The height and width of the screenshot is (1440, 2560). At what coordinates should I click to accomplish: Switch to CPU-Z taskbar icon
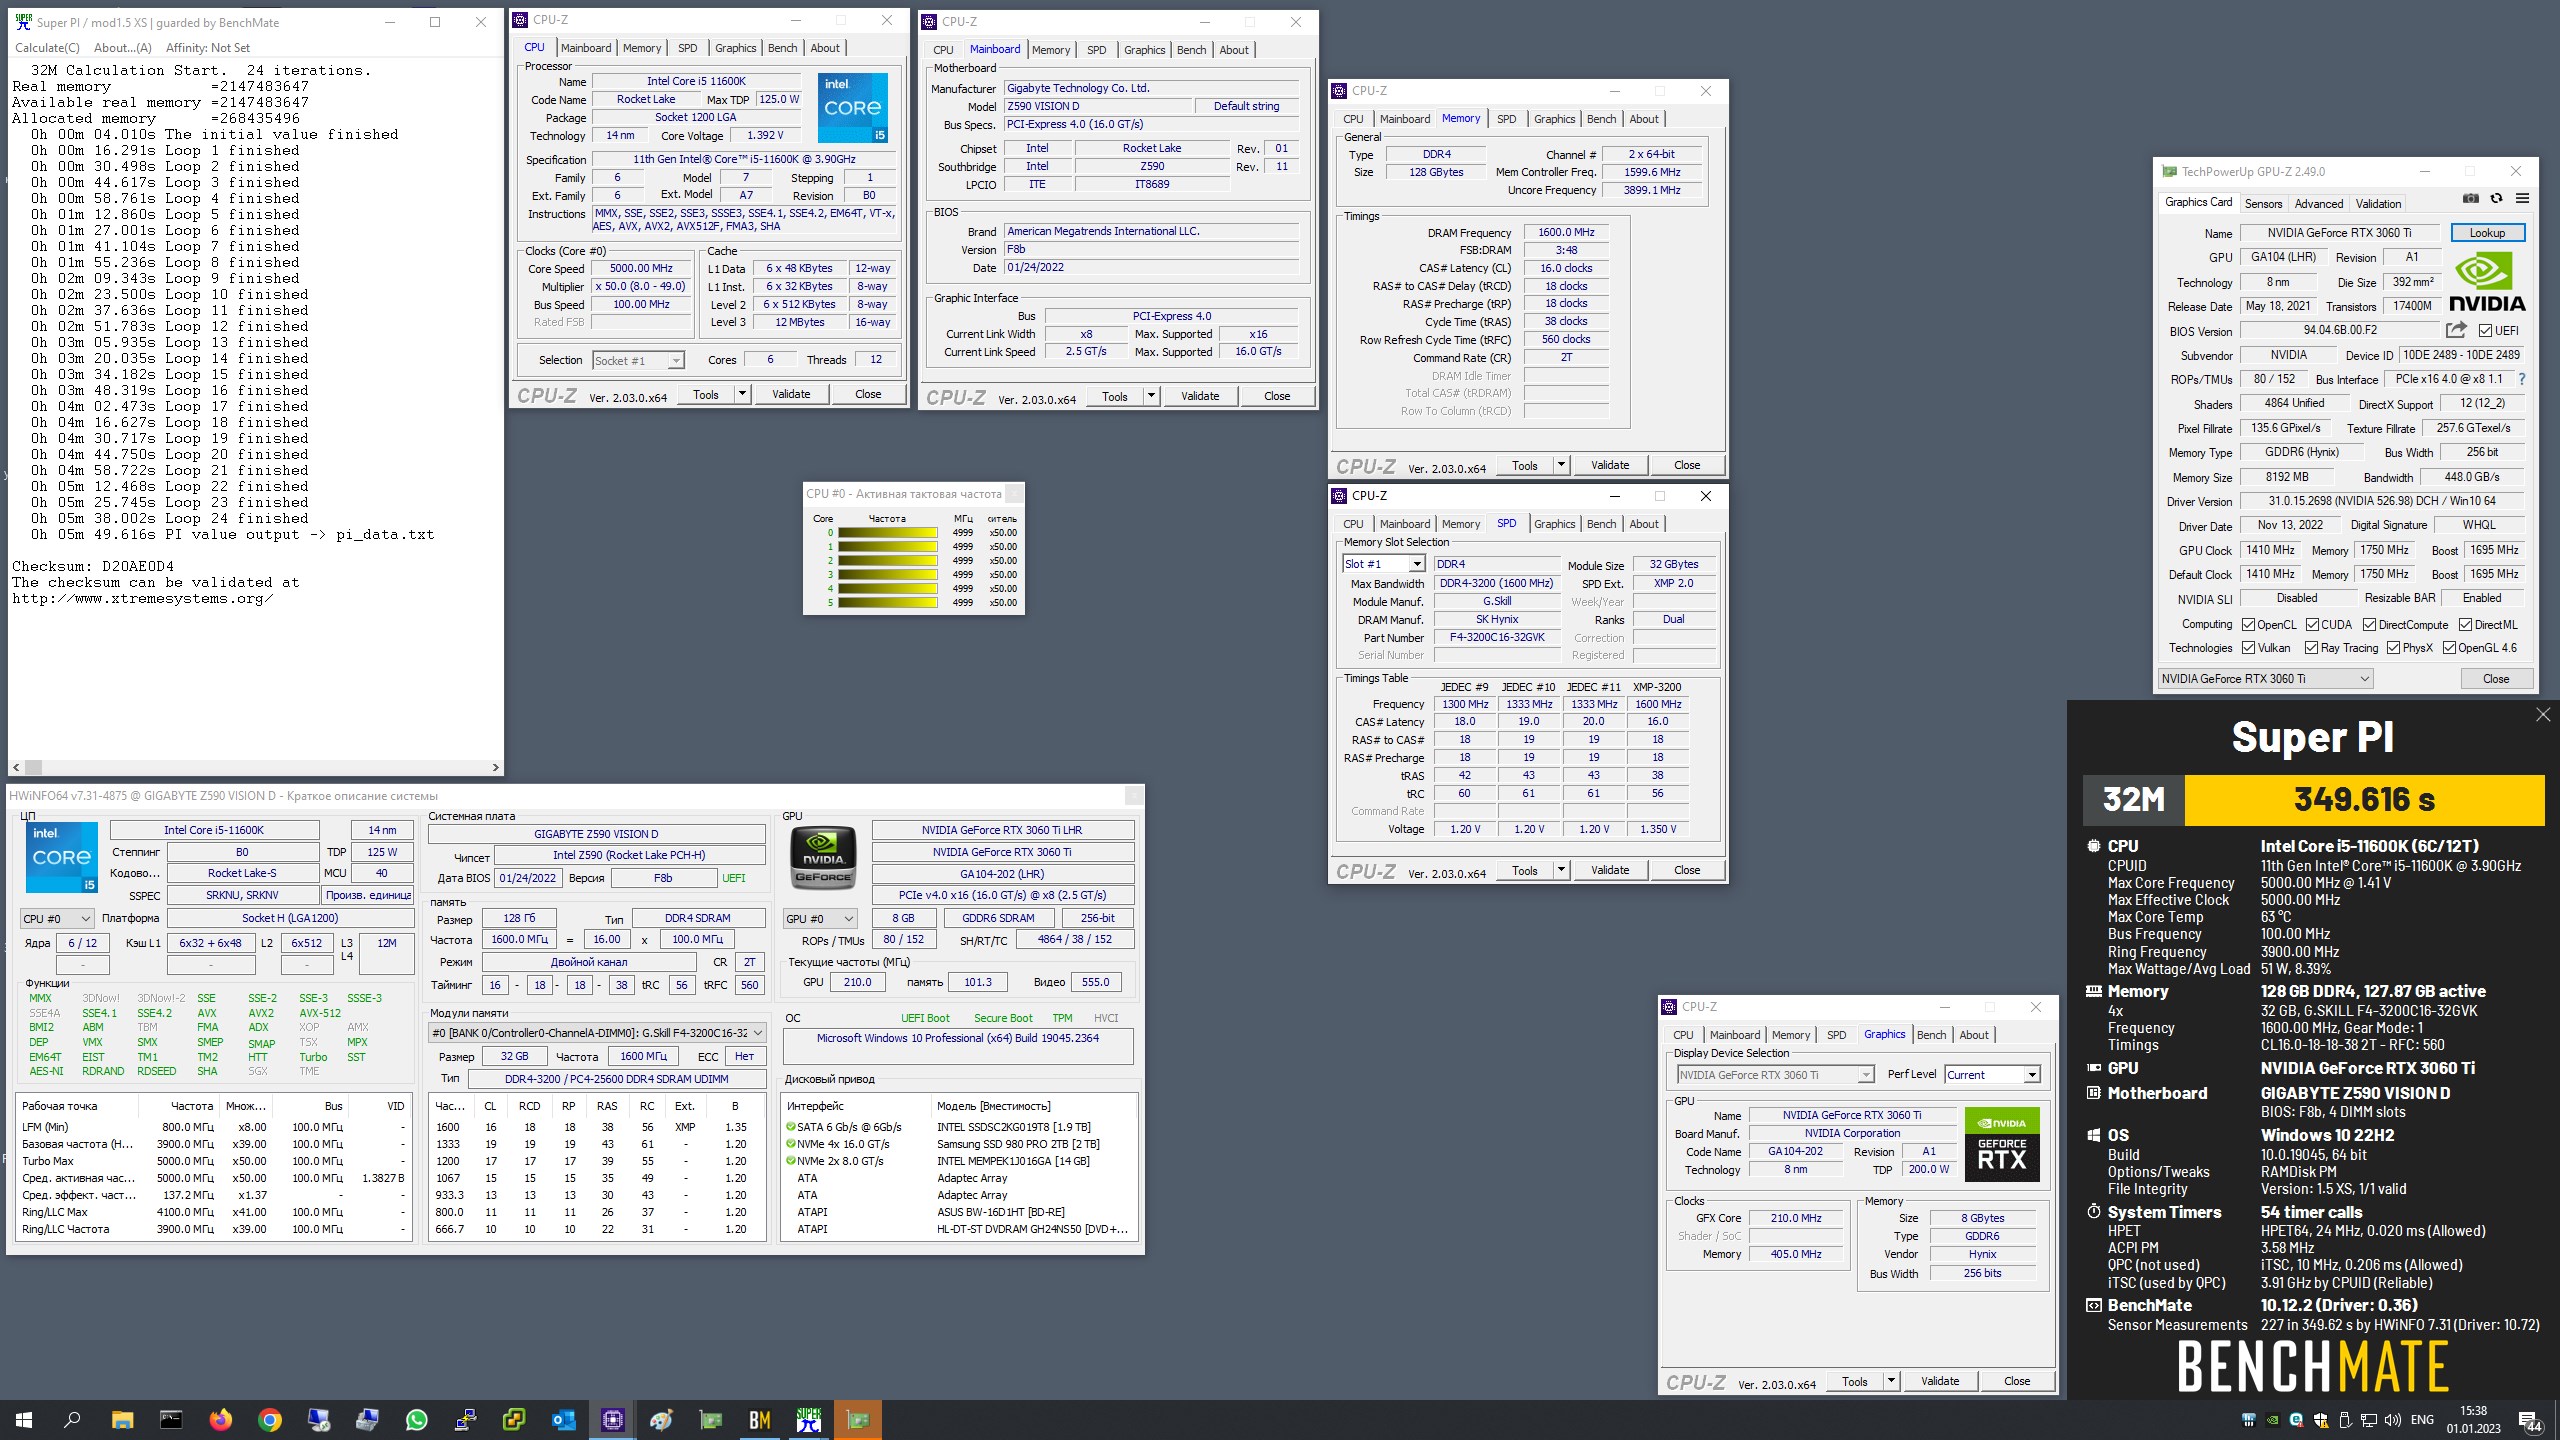pos(612,1419)
